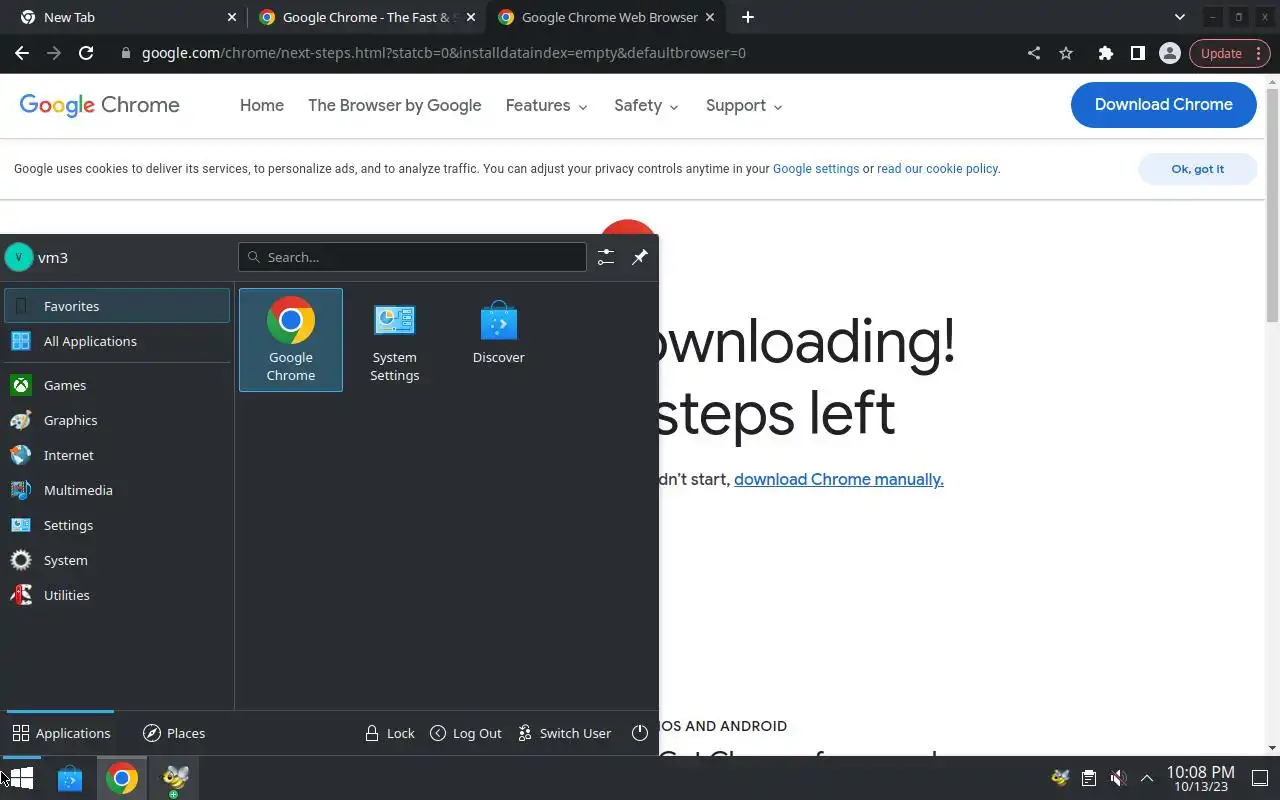The image size is (1280, 800).
Task: Reload the current page
Action: pyautogui.click(x=86, y=53)
